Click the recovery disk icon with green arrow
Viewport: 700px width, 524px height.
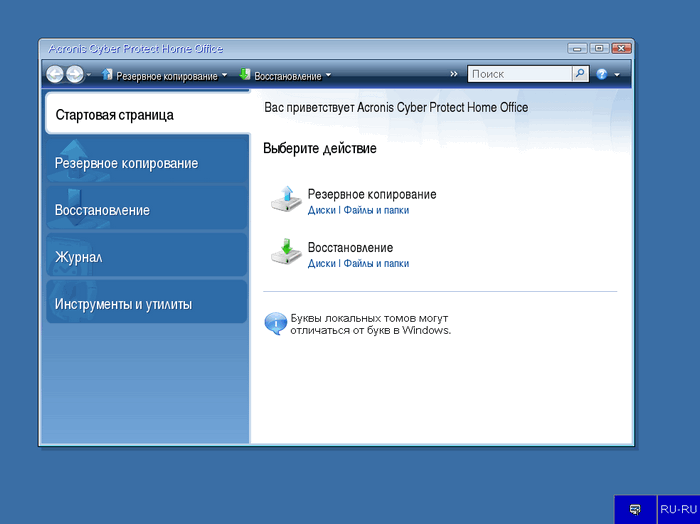point(287,252)
